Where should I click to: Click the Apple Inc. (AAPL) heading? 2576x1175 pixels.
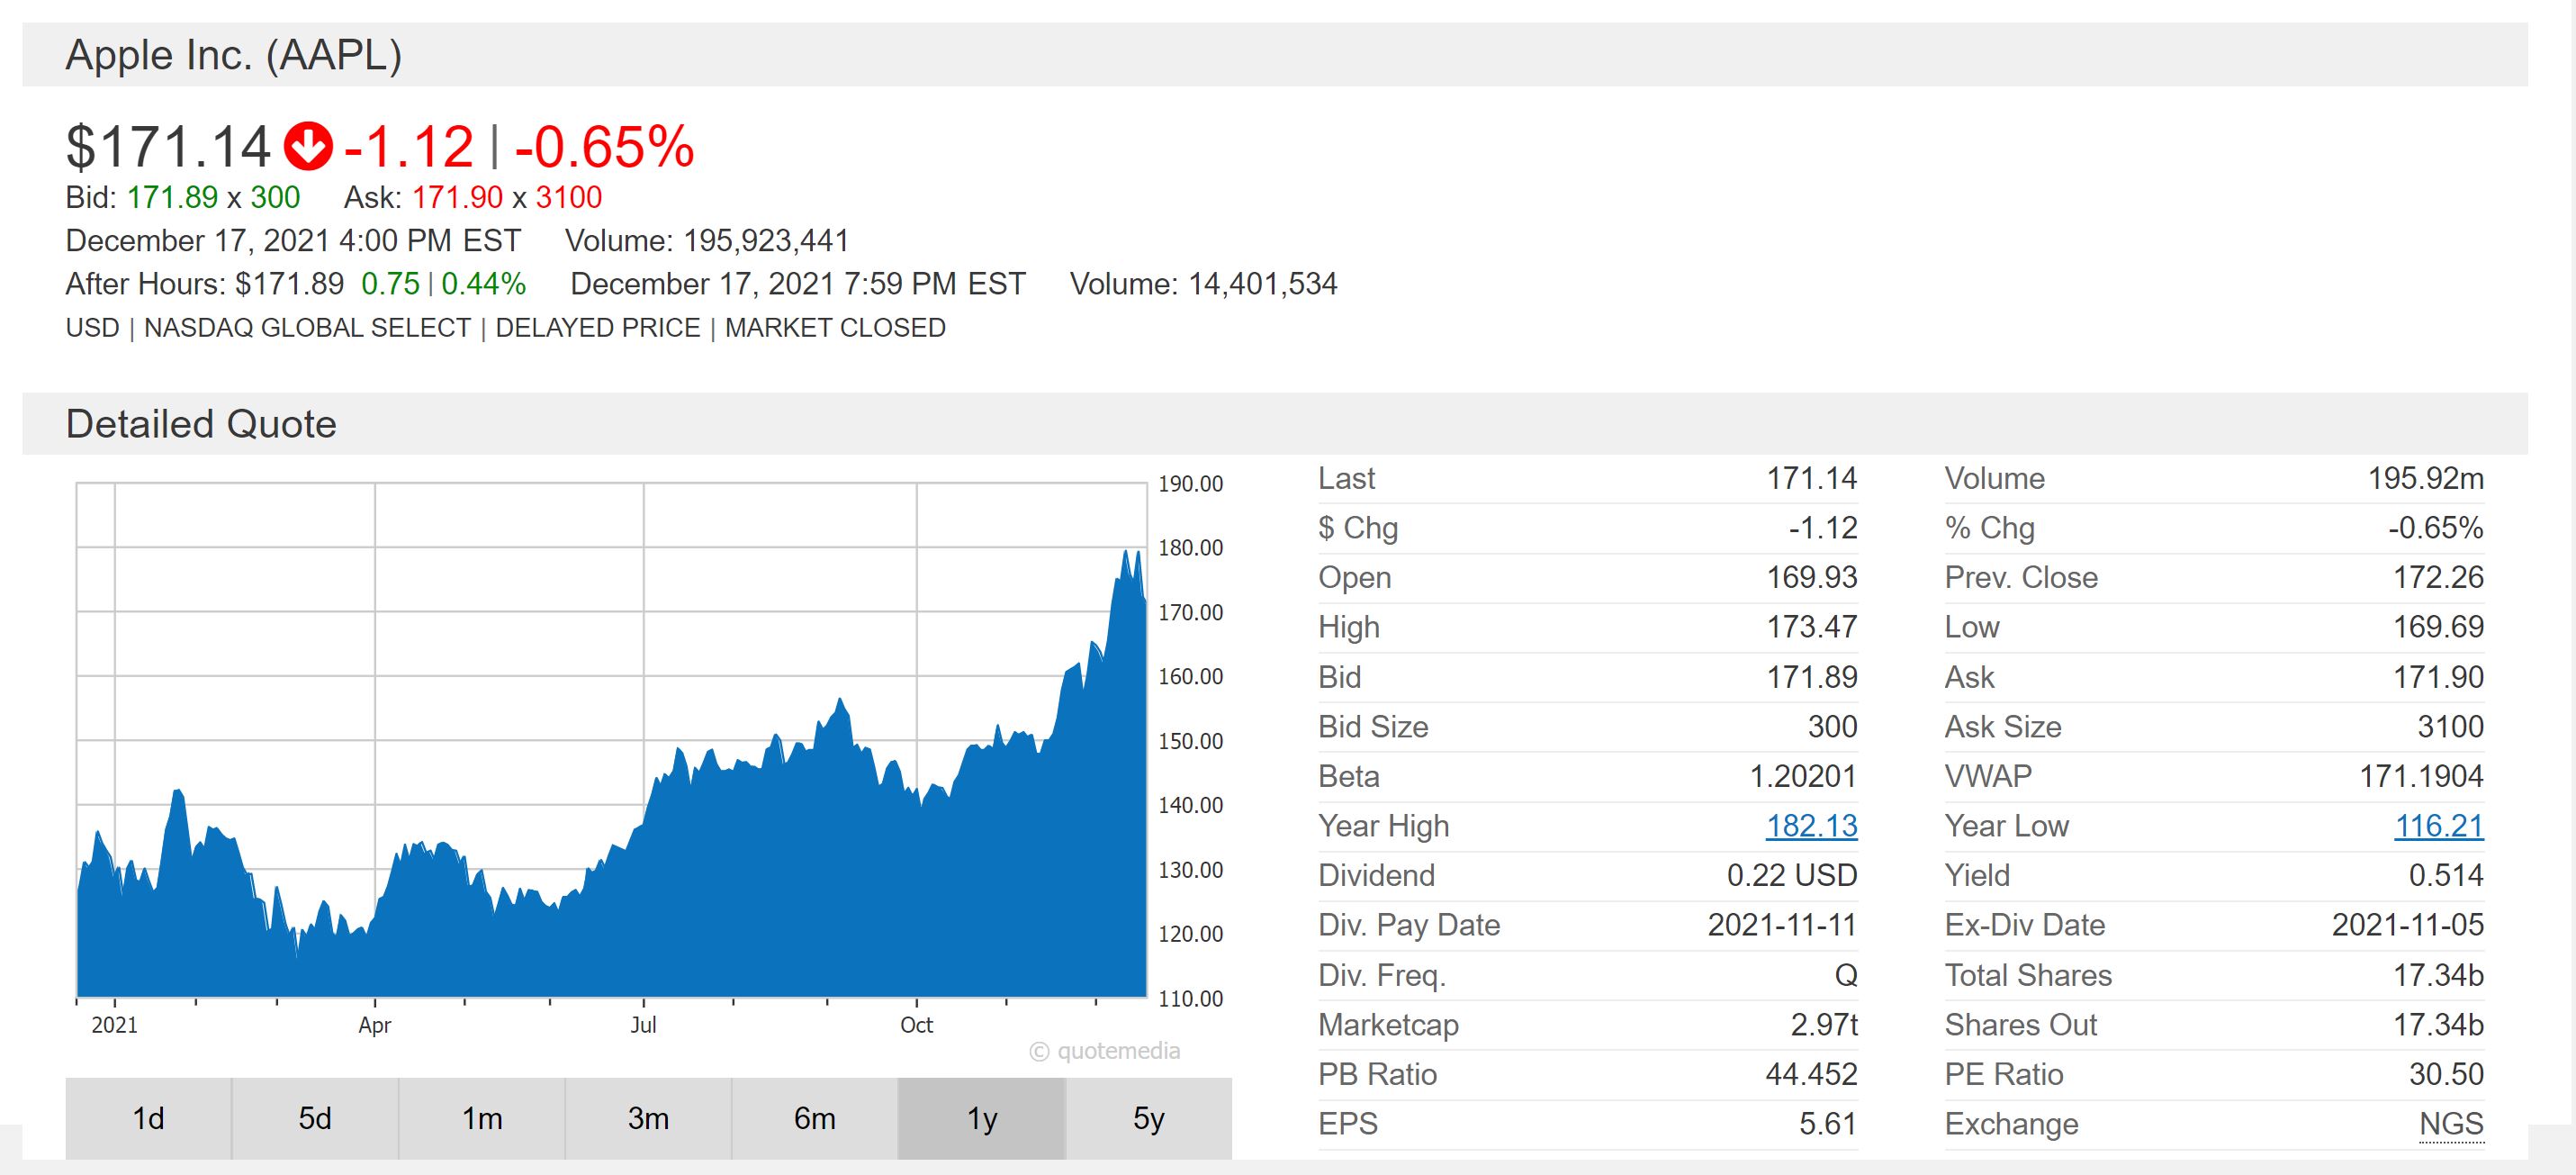tap(233, 54)
